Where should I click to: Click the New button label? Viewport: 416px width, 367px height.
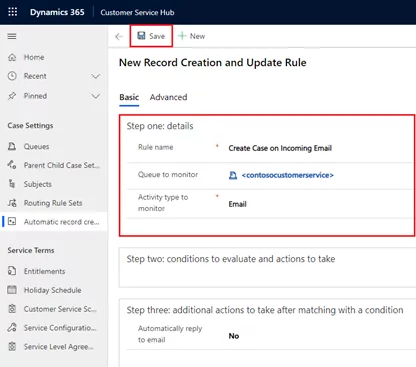coord(197,36)
